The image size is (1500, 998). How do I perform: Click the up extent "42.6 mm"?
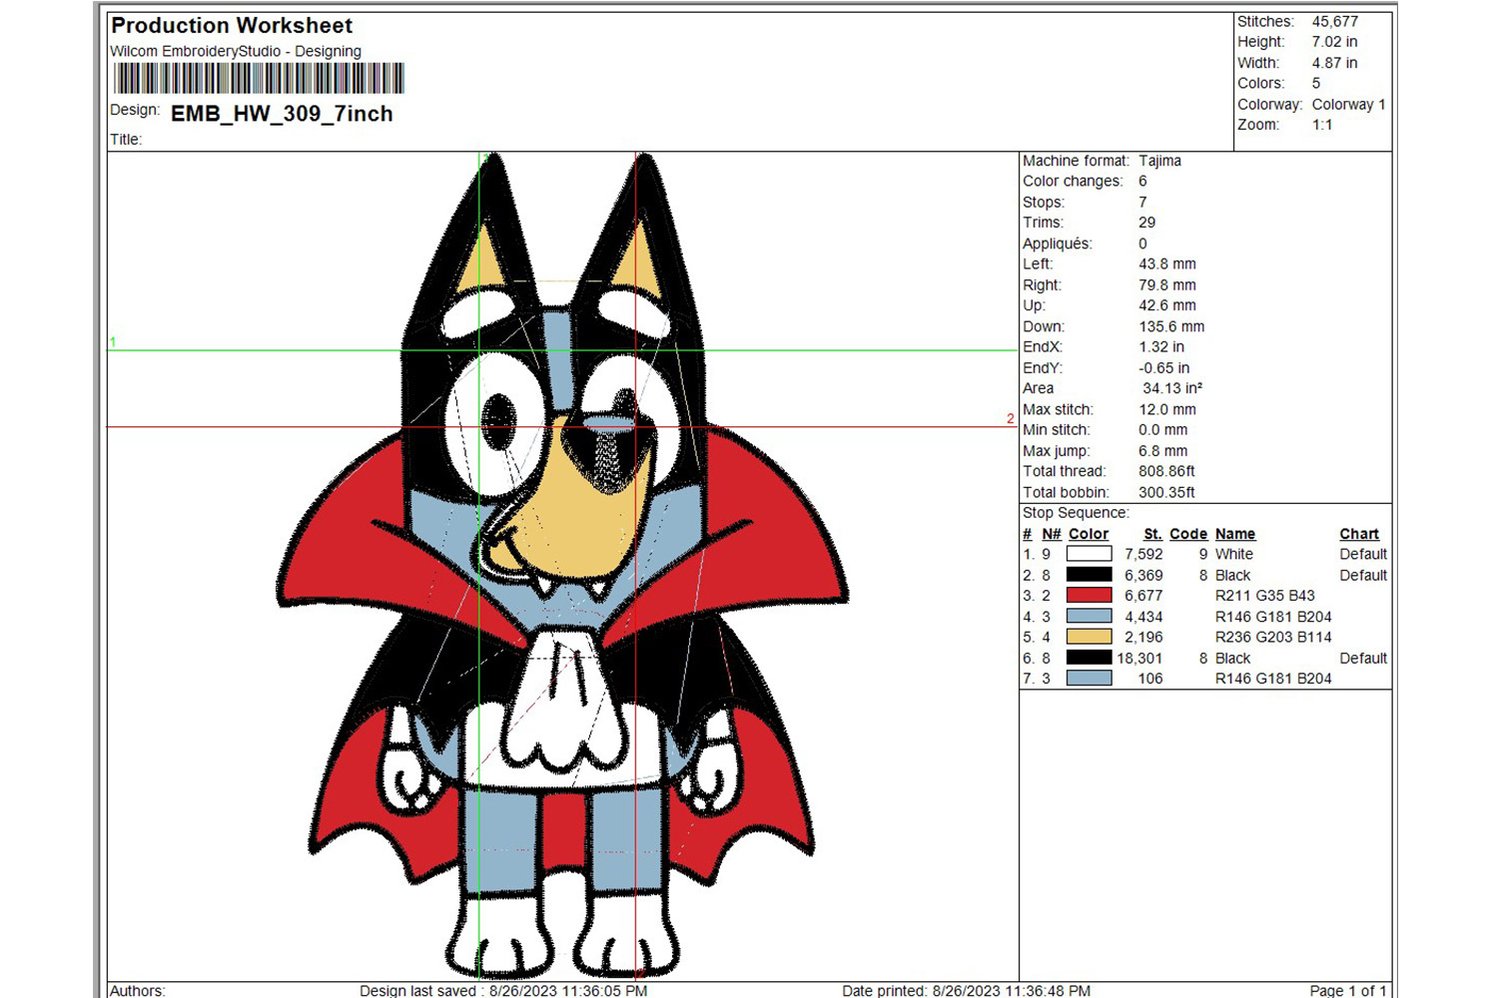[x=1167, y=306]
